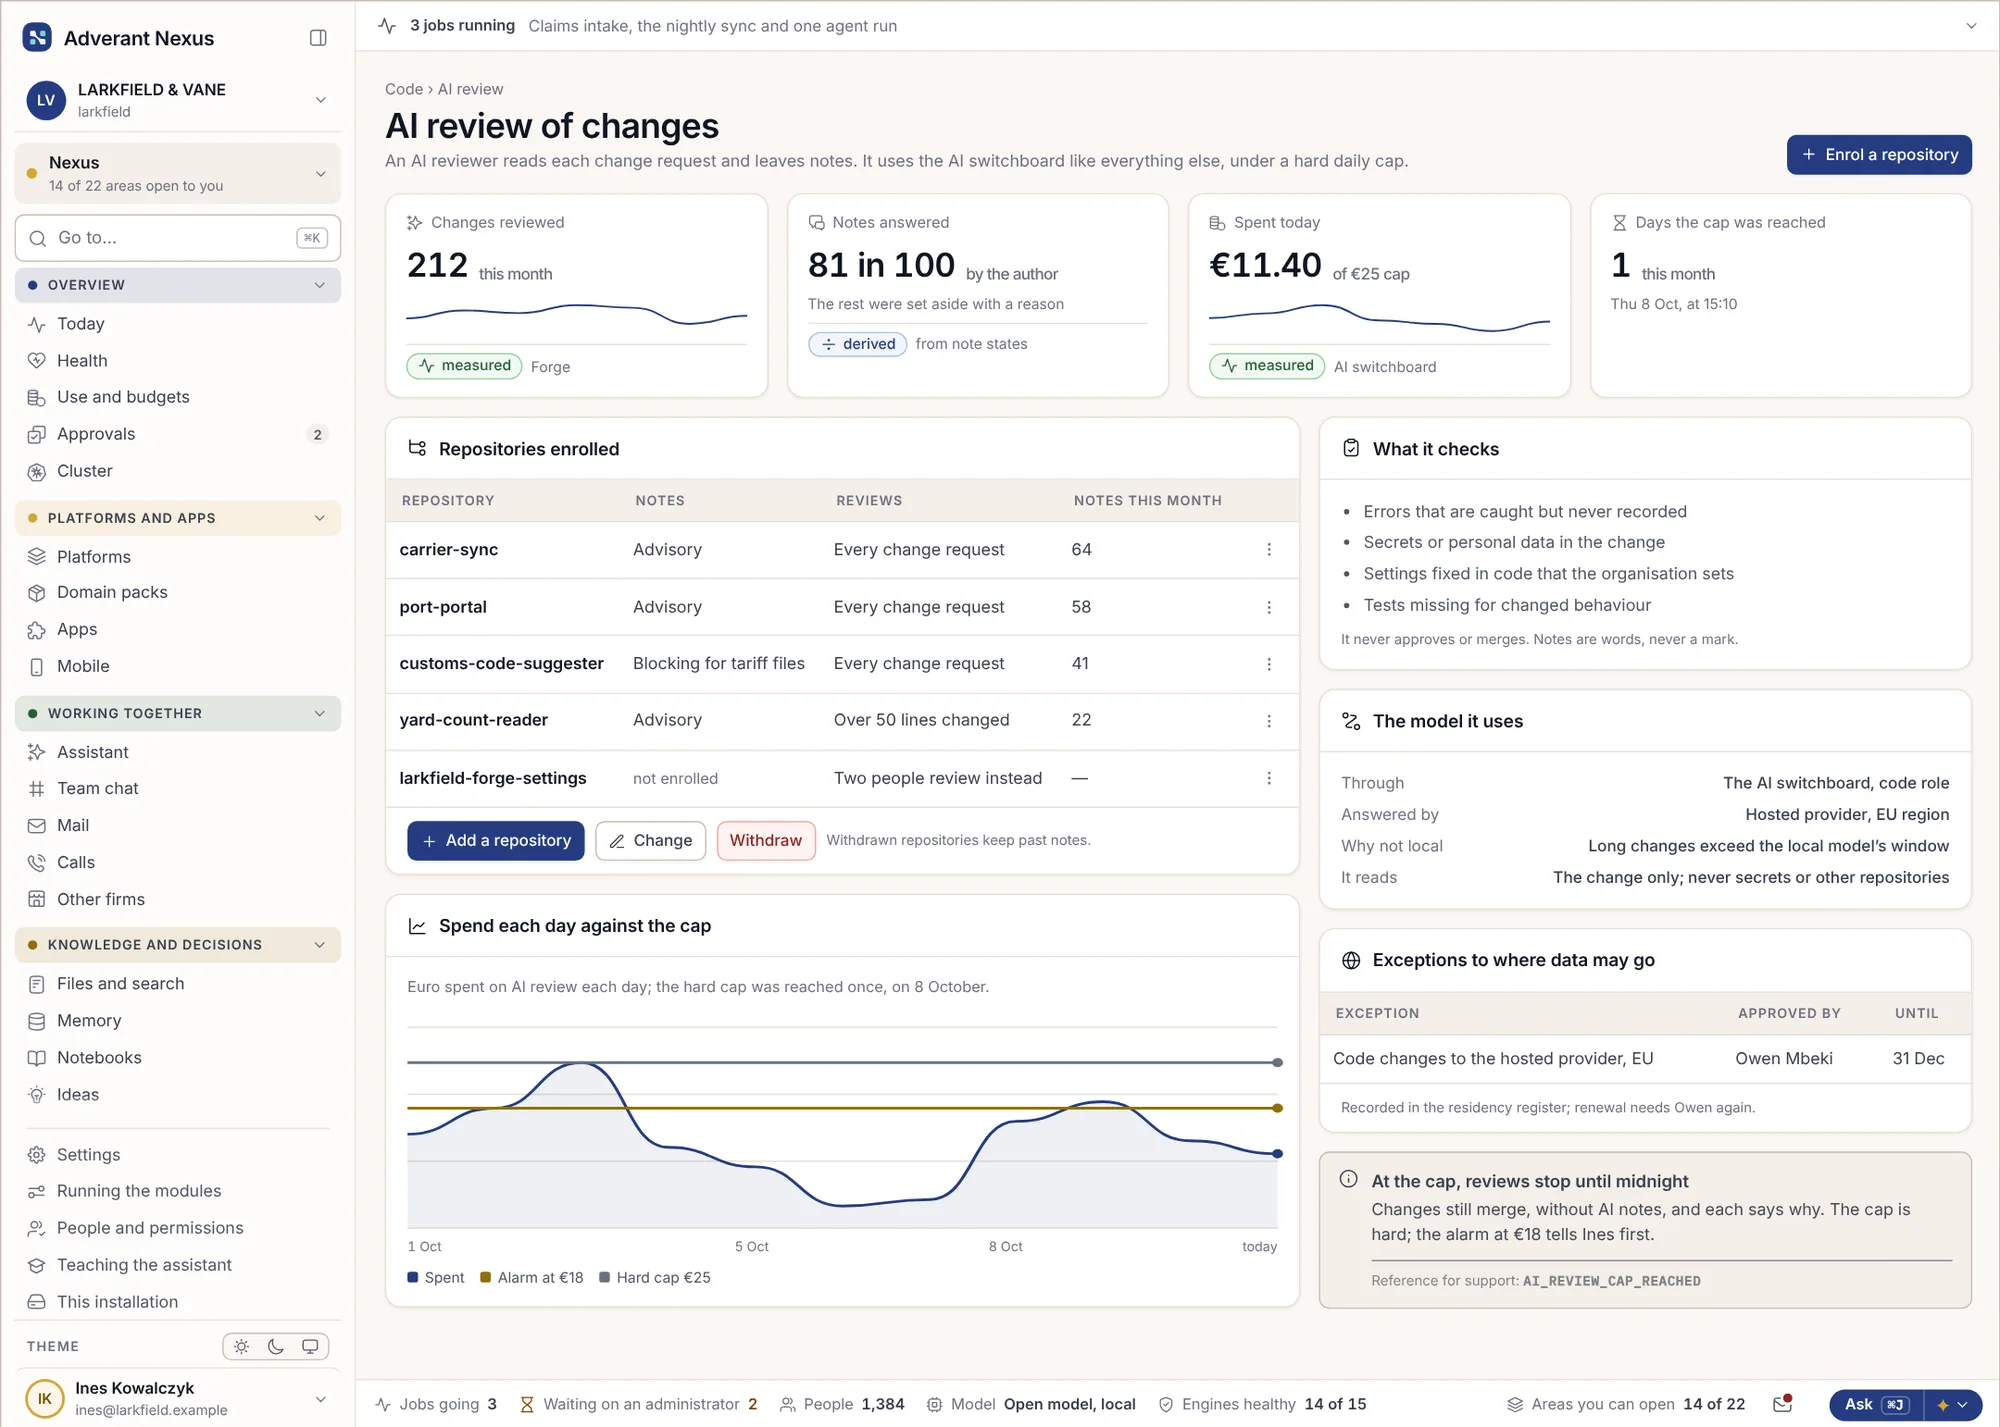This screenshot has height=1427, width=2000.
Task: Open row options for customs-code-suggester
Action: coord(1269,664)
